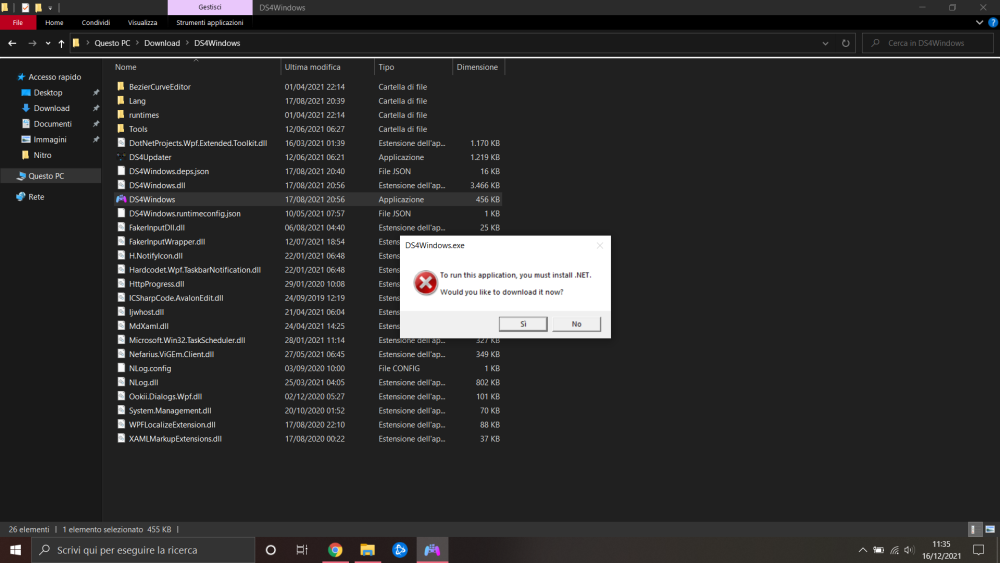Open the Windows Start menu
Image resolution: width=1000 pixels, height=563 pixels.
click(15, 550)
